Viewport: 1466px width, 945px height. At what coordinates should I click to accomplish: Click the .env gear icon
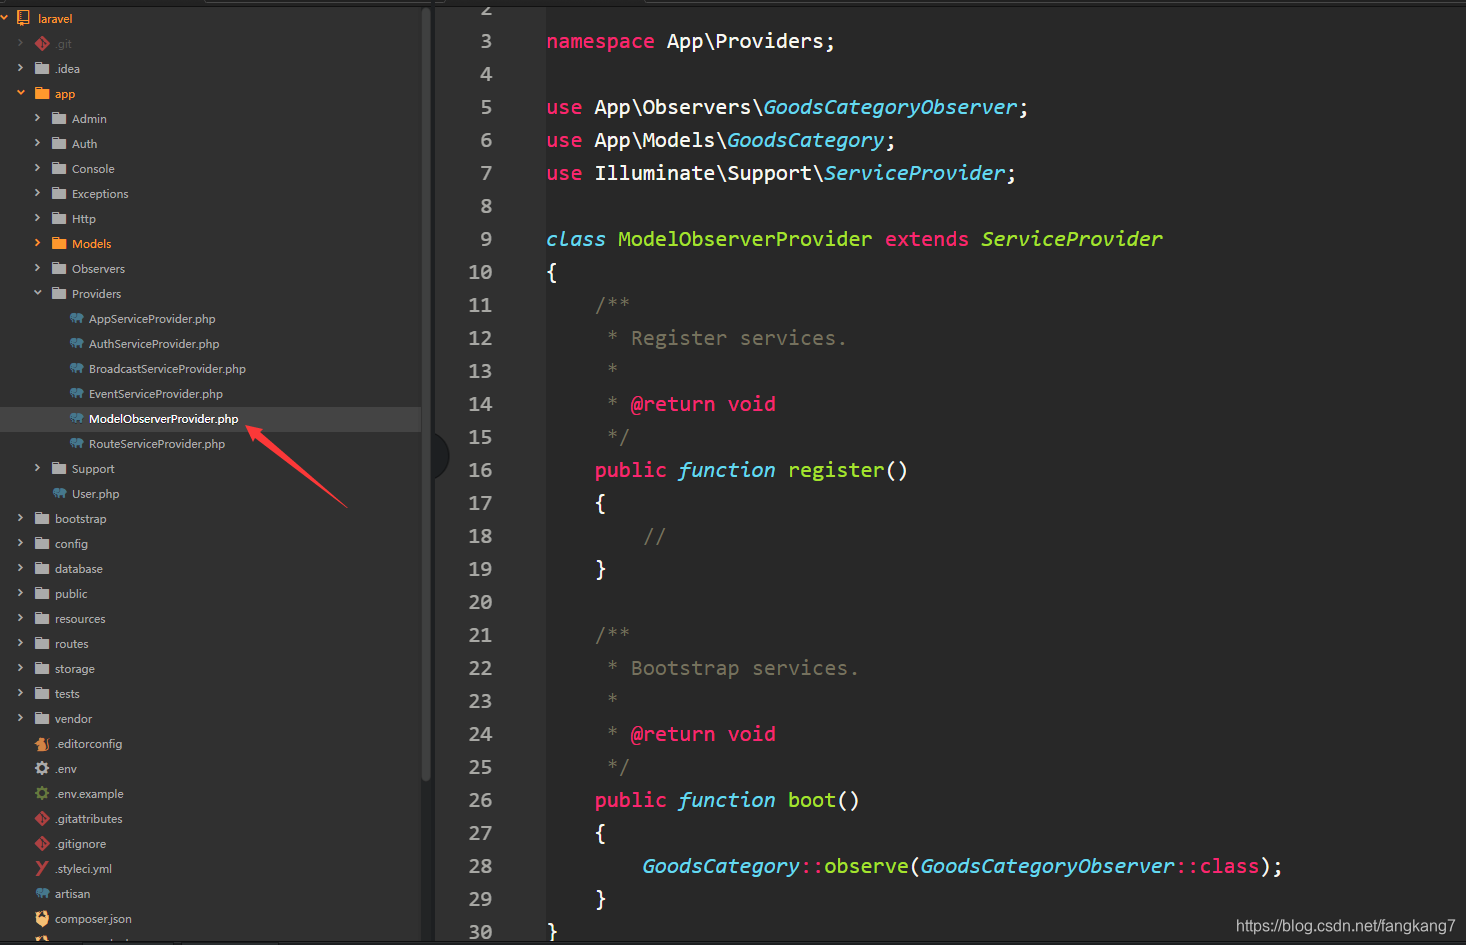(x=42, y=768)
